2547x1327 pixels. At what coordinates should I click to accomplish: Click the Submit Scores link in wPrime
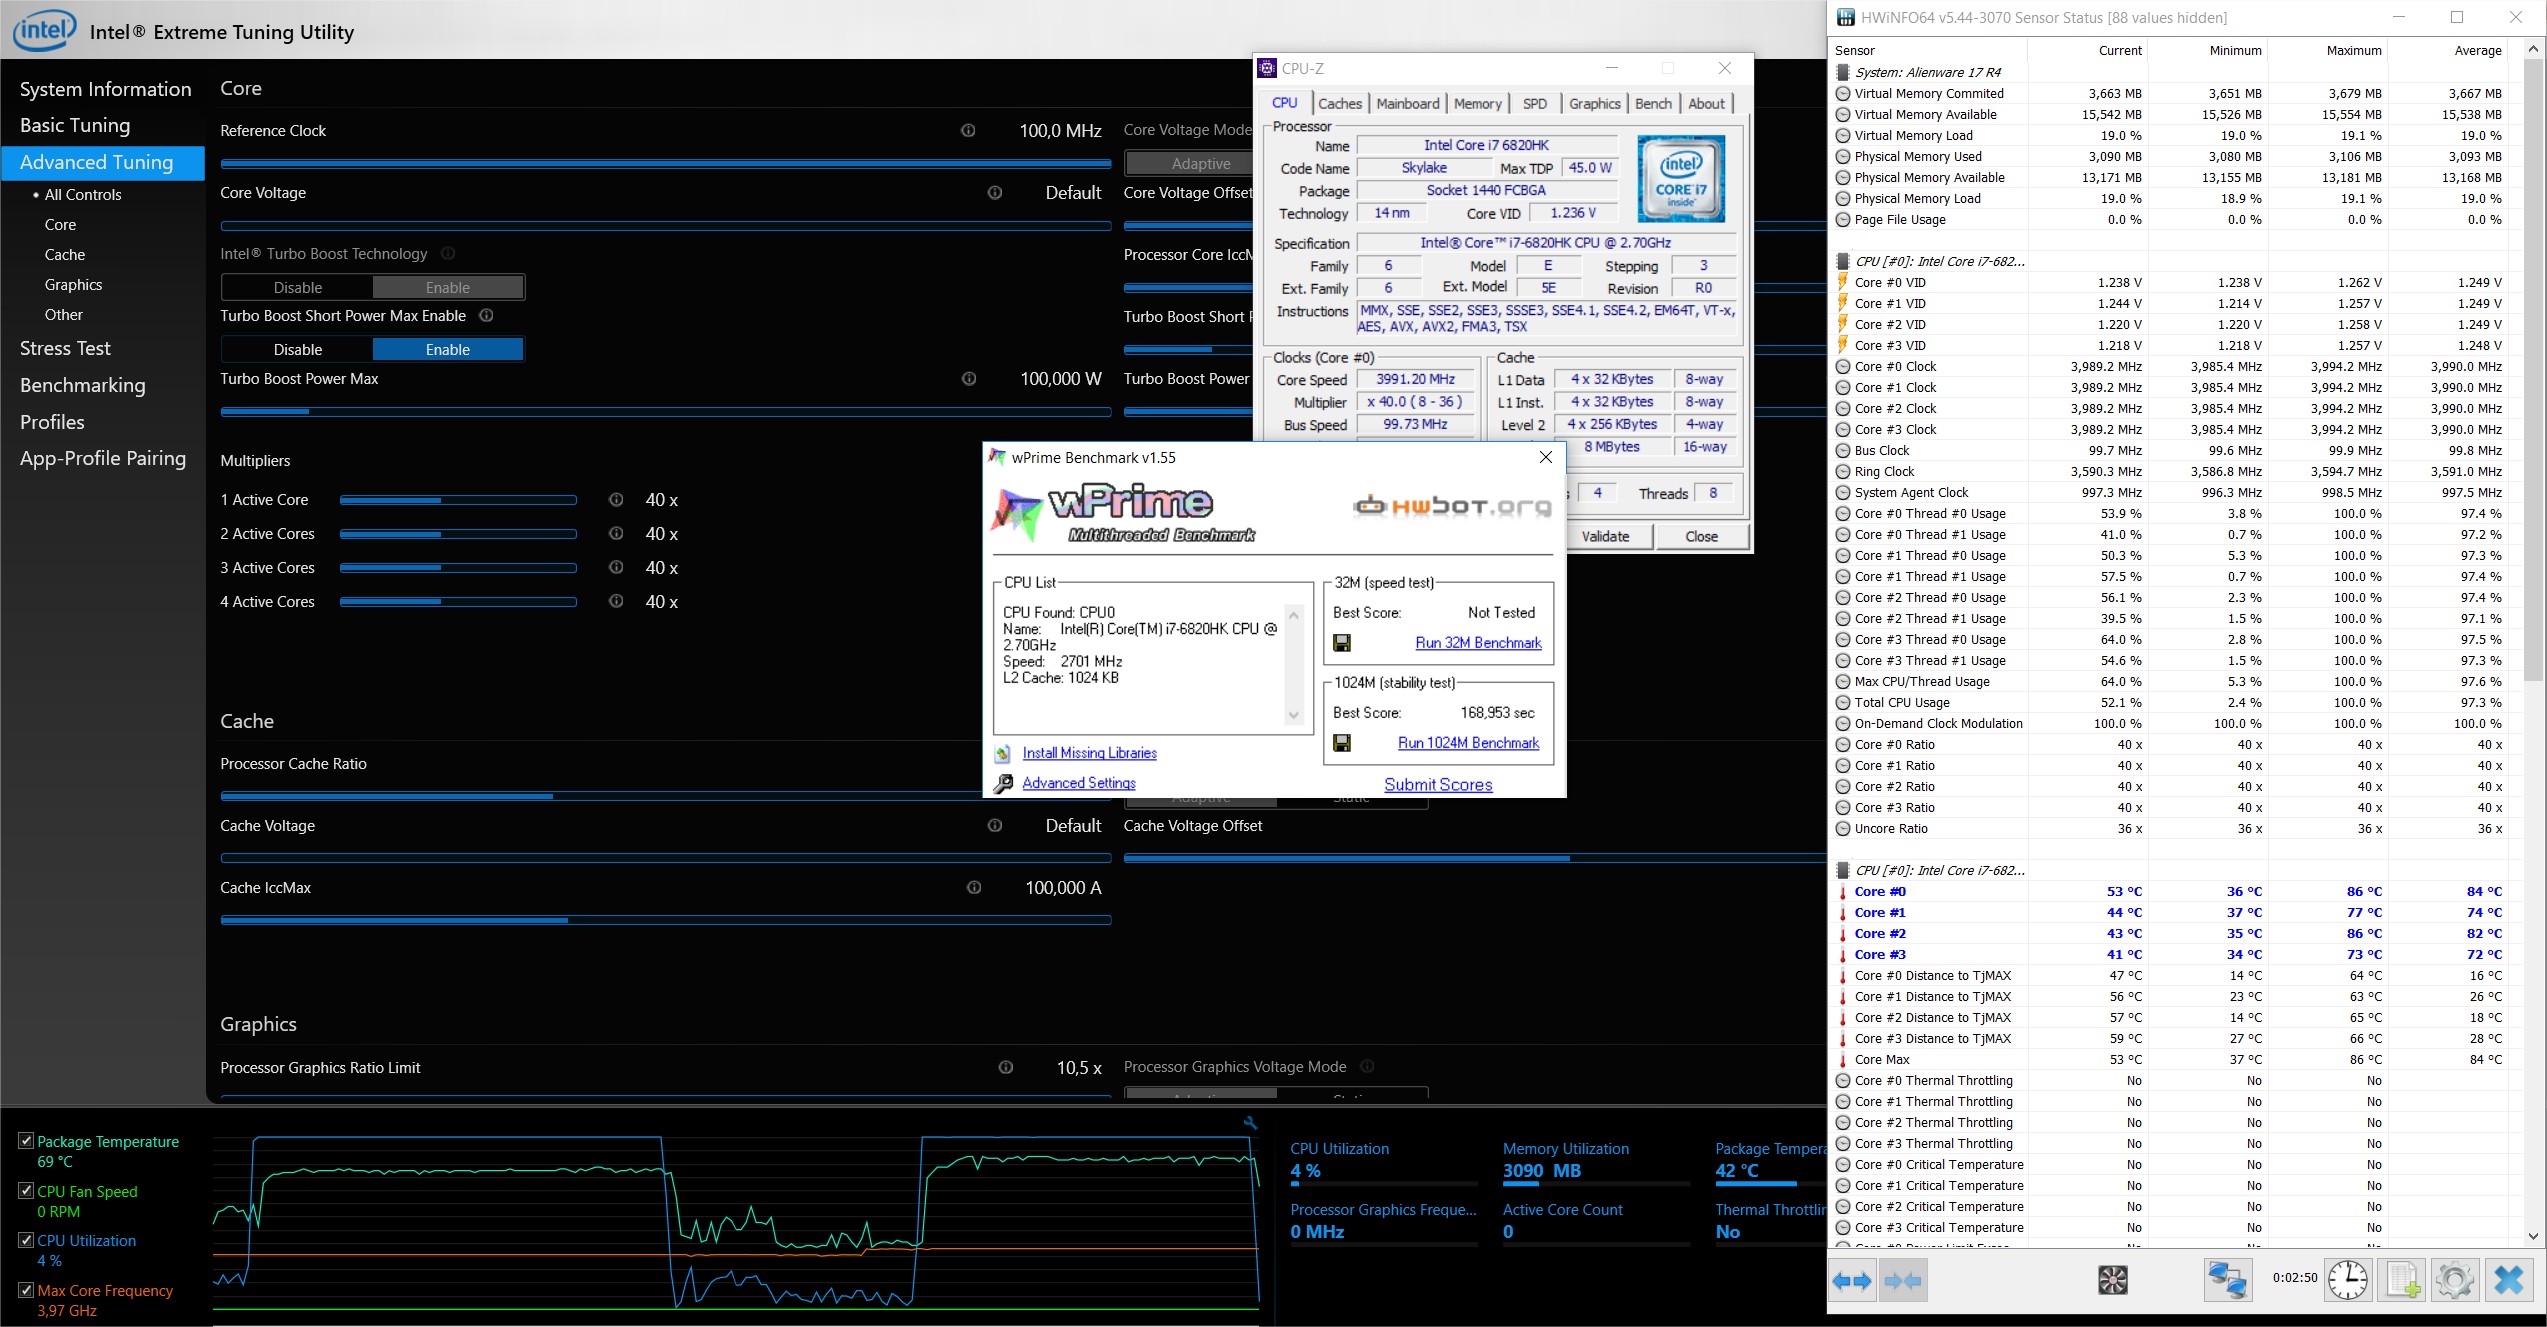(1438, 785)
